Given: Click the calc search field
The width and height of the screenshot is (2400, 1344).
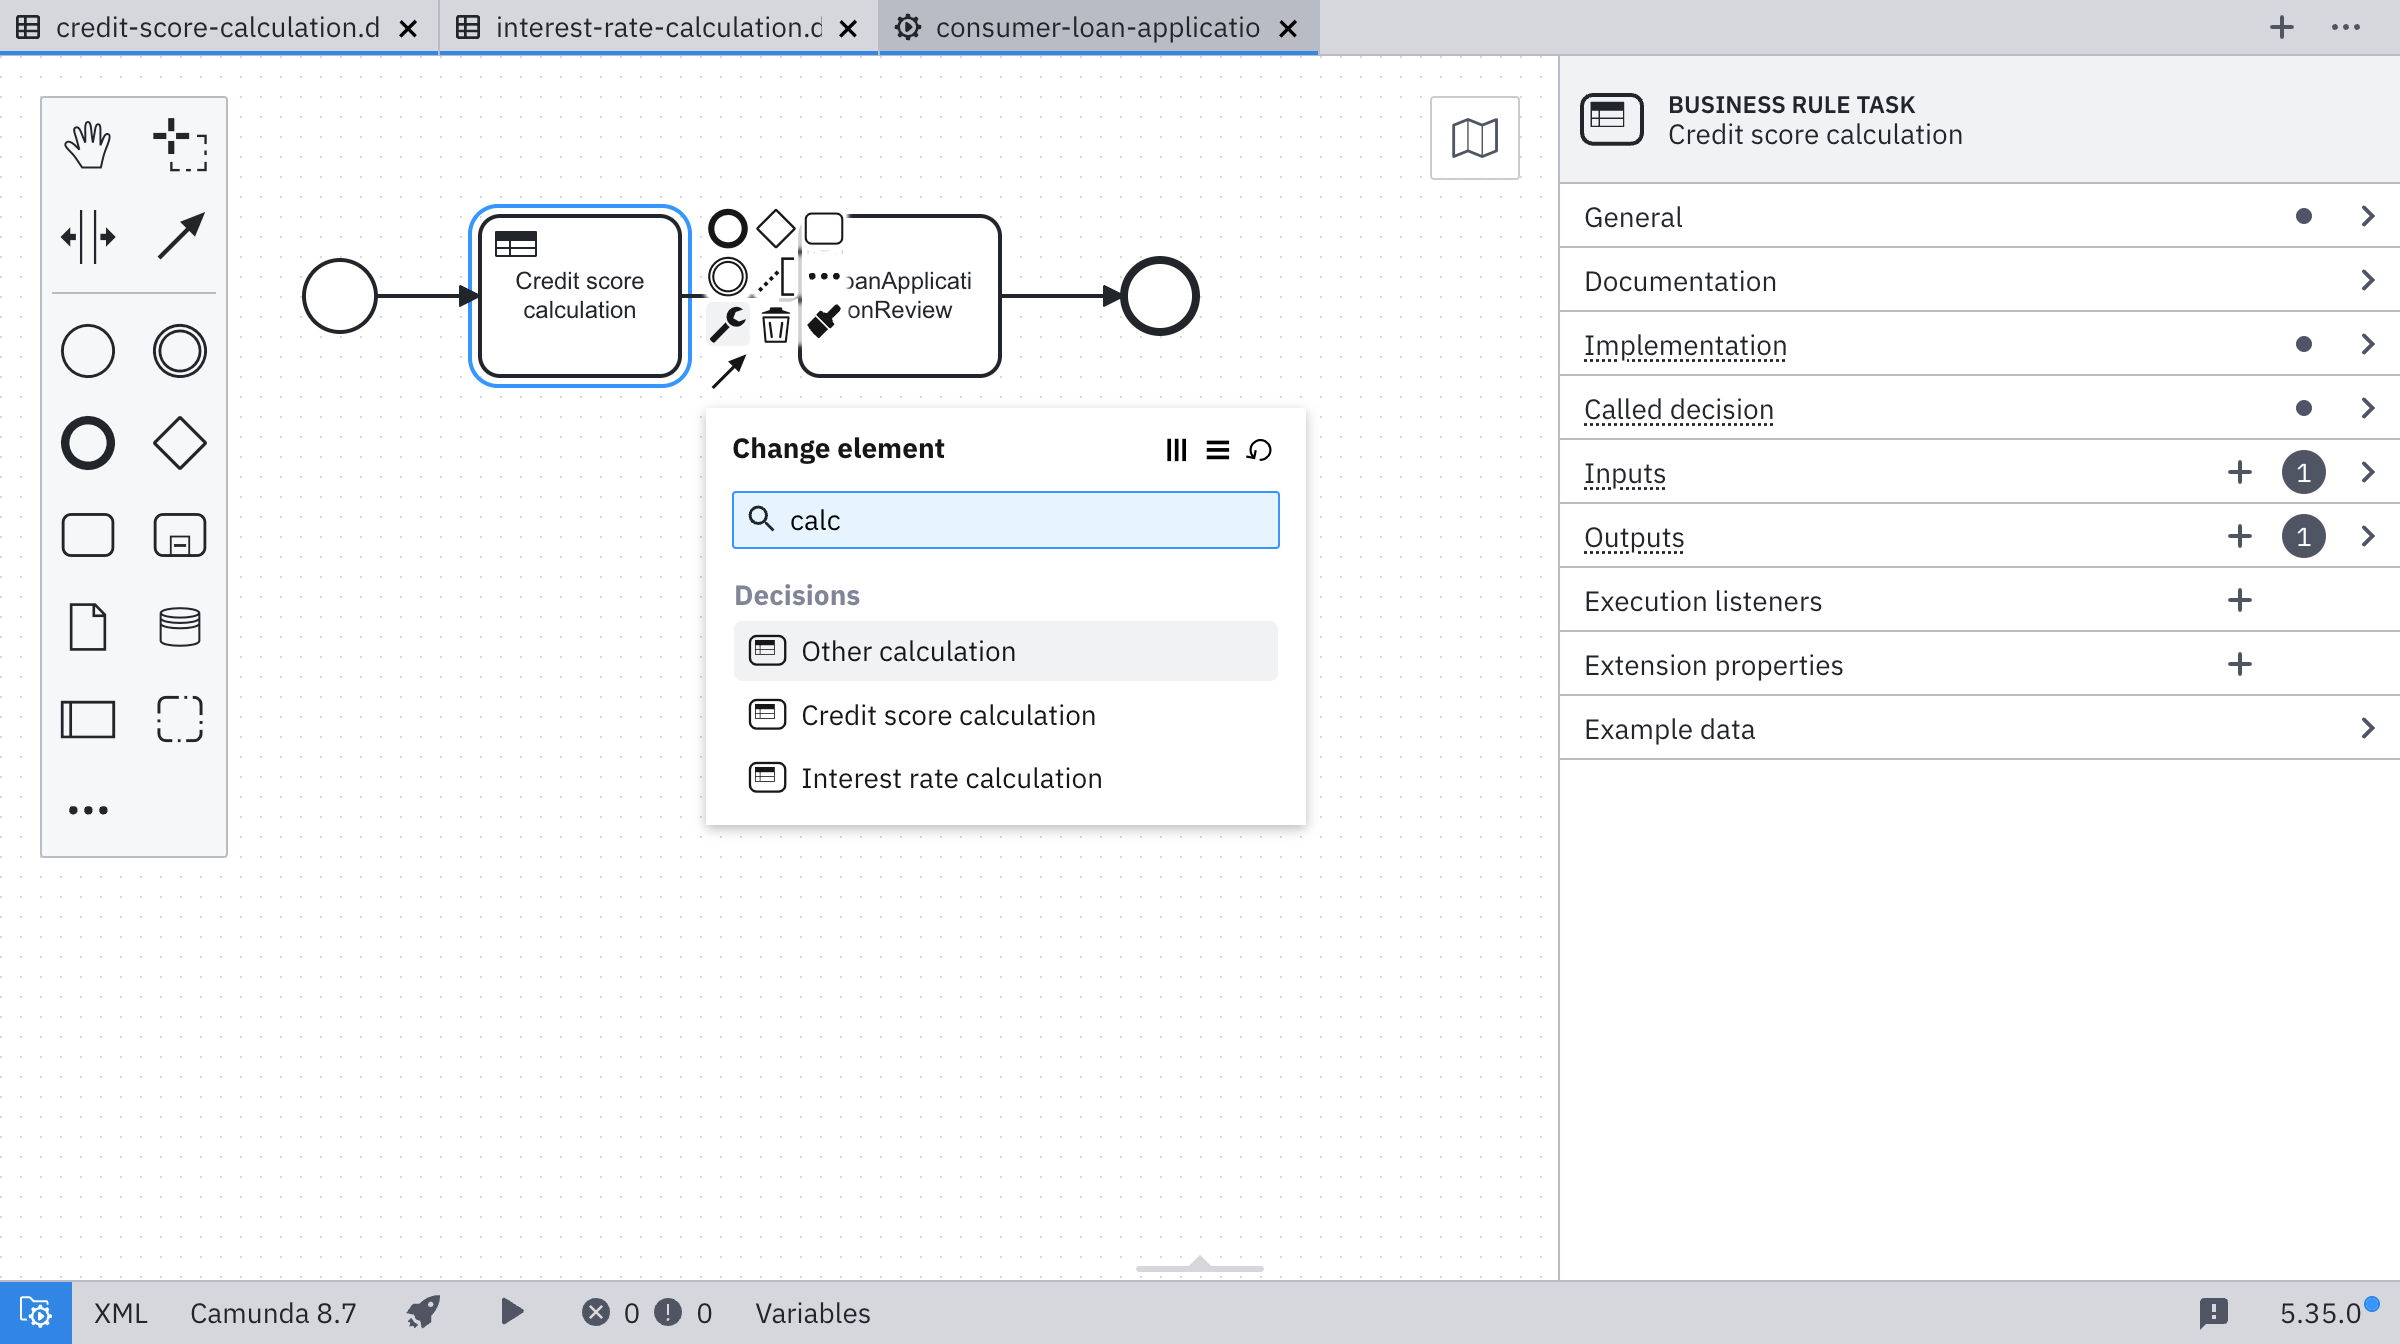Looking at the screenshot, I should point(1005,520).
